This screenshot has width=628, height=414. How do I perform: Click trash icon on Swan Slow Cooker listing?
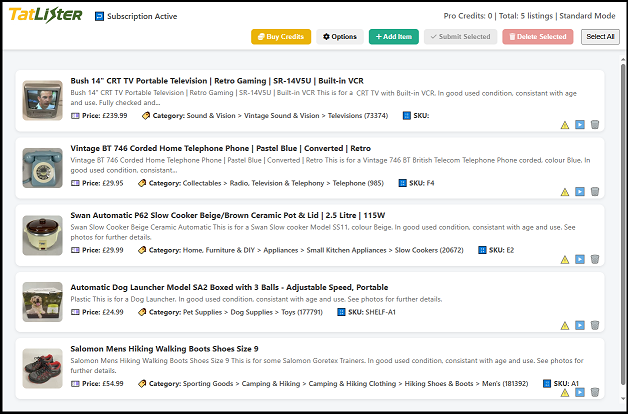pos(595,259)
